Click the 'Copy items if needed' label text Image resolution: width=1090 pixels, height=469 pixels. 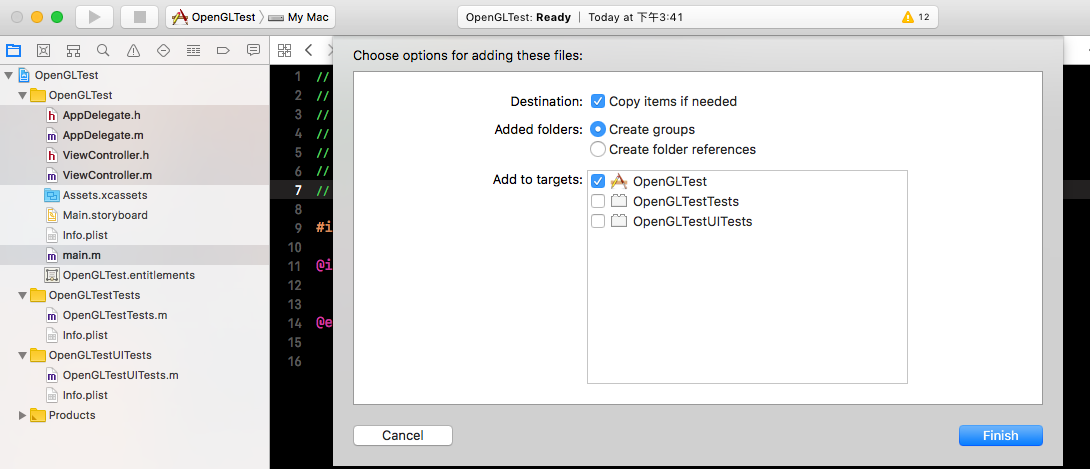(x=673, y=101)
